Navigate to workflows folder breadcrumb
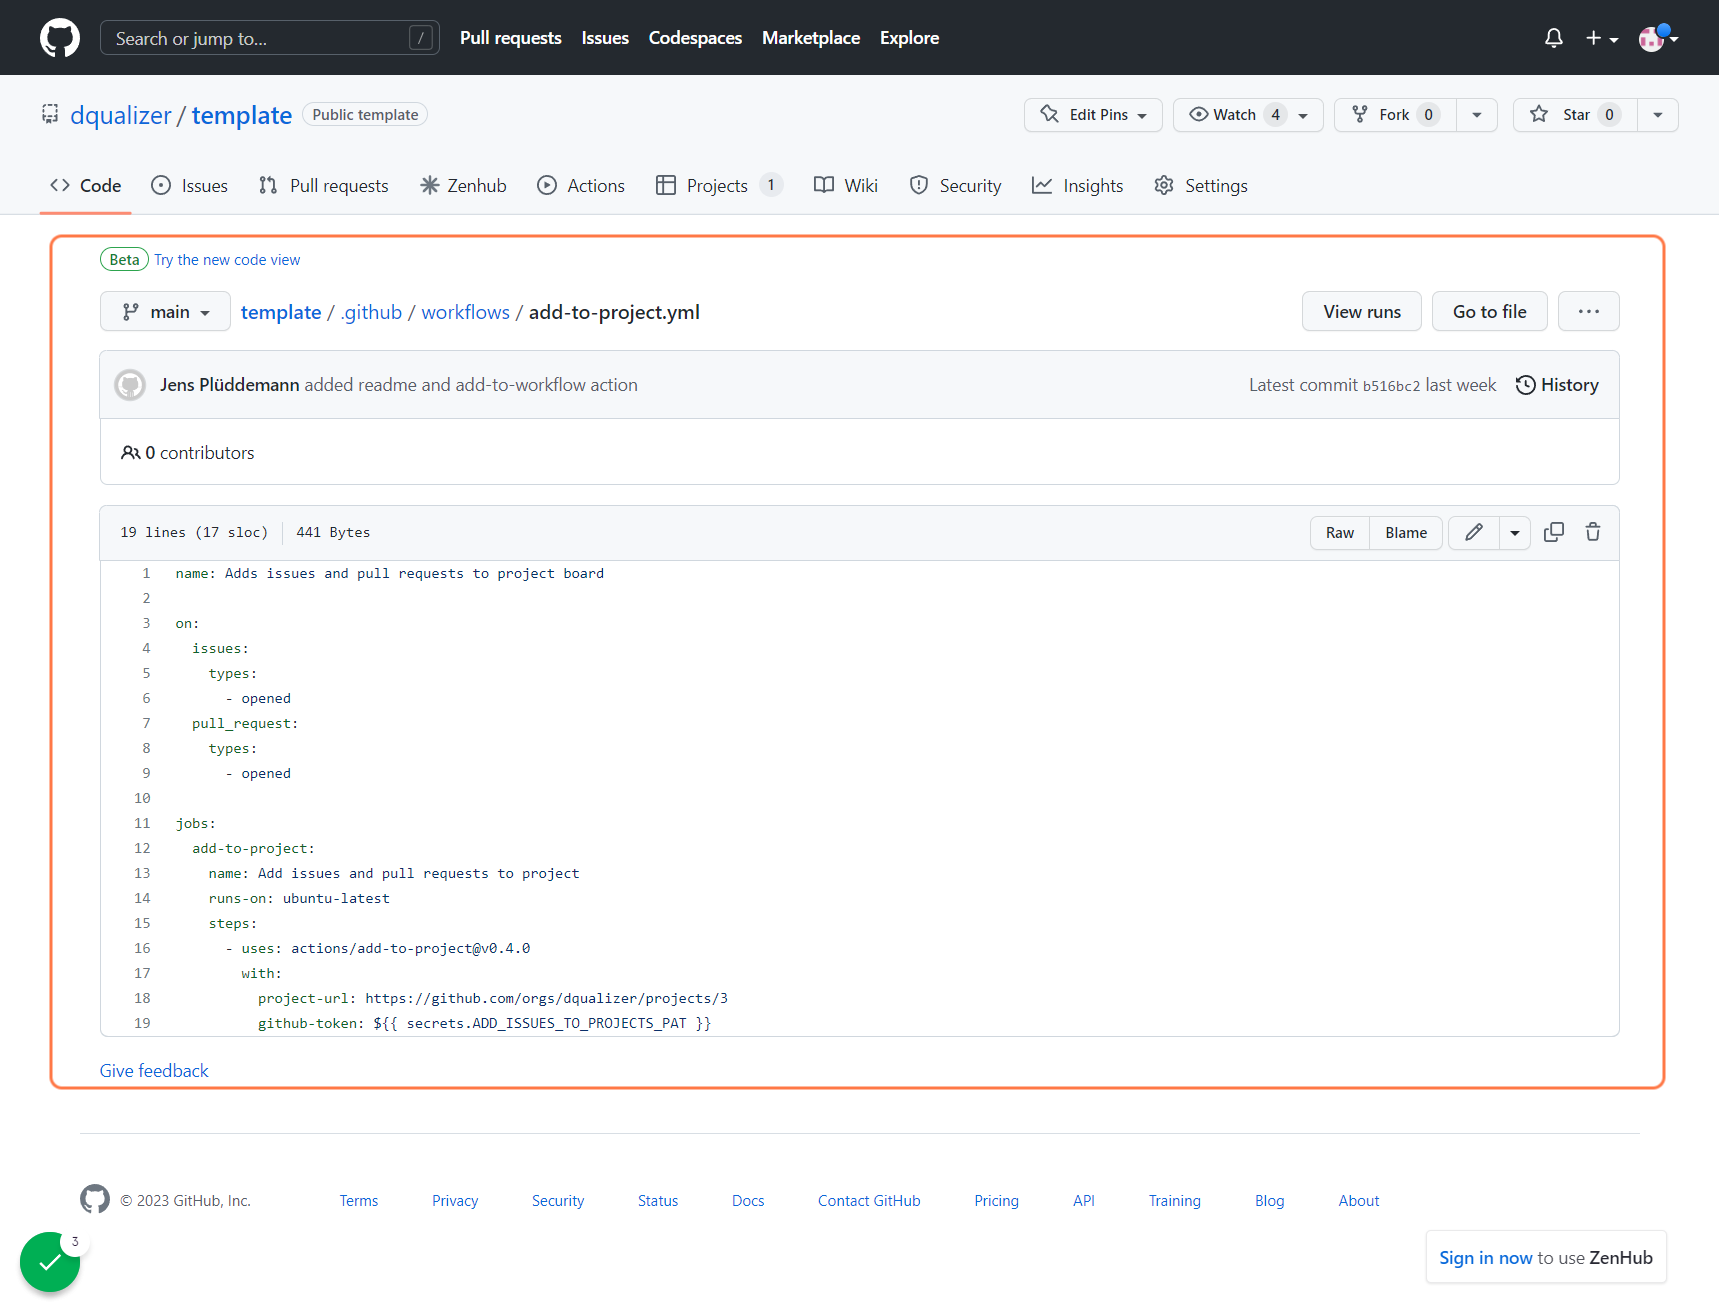The image size is (1719, 1302). (x=466, y=312)
